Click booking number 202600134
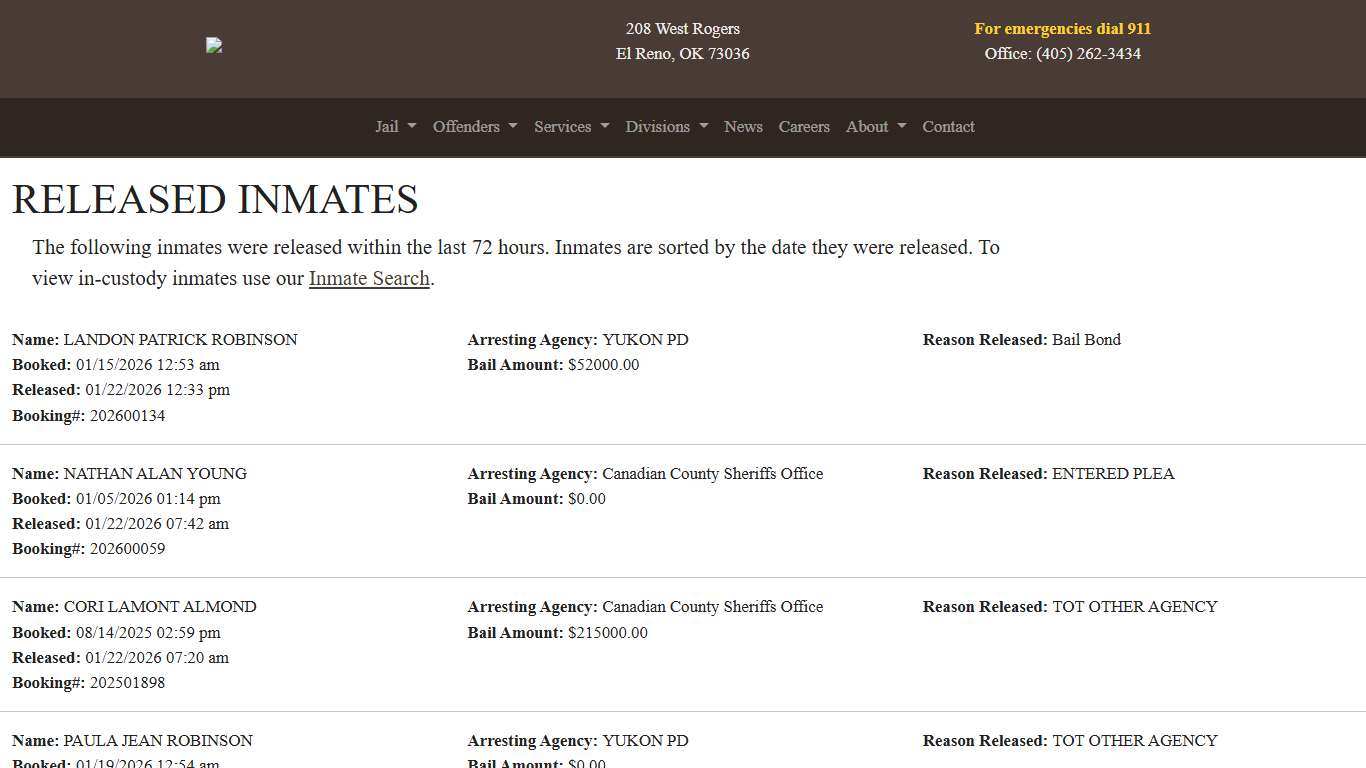 pos(127,415)
